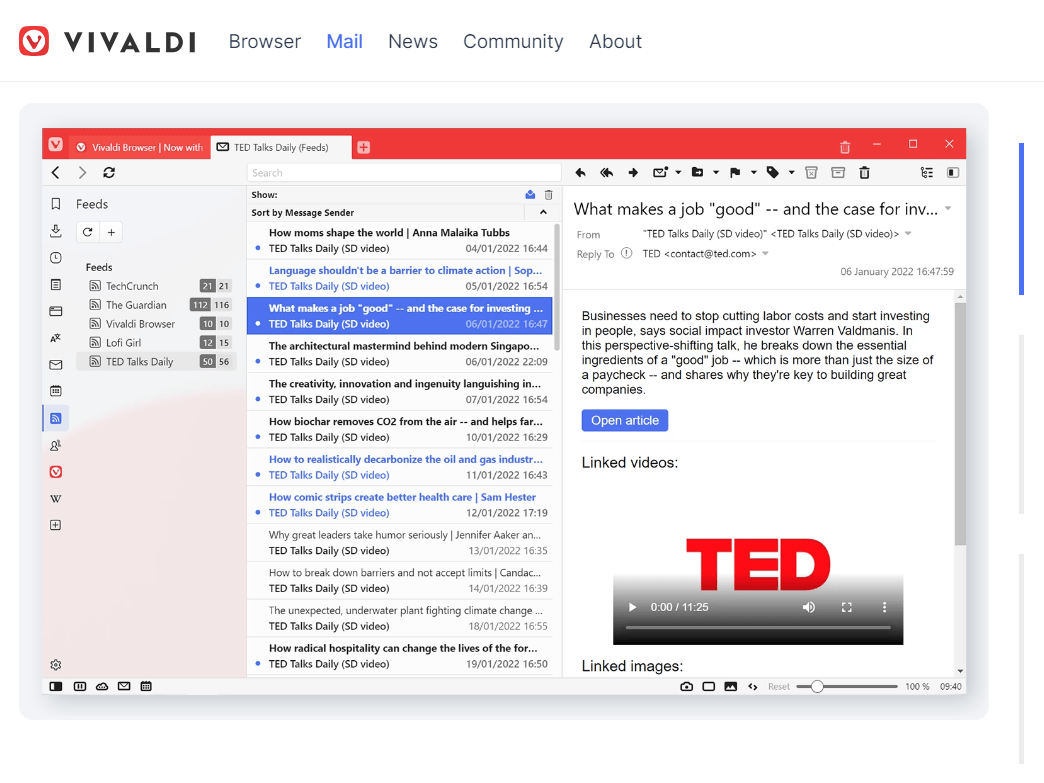Click the Forward message arrow in the mail toolbar
The width and height of the screenshot is (1044, 783).
[633, 172]
